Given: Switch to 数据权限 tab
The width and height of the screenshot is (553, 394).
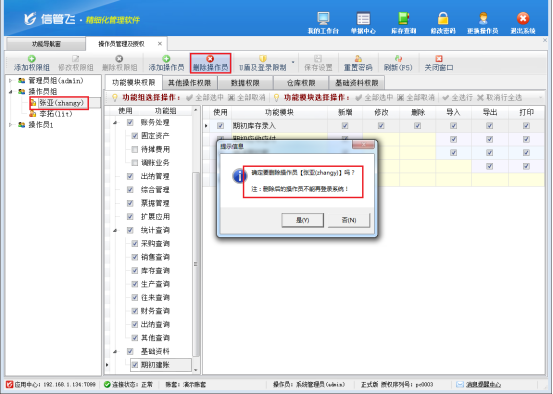Looking at the screenshot, I should click(245, 83).
